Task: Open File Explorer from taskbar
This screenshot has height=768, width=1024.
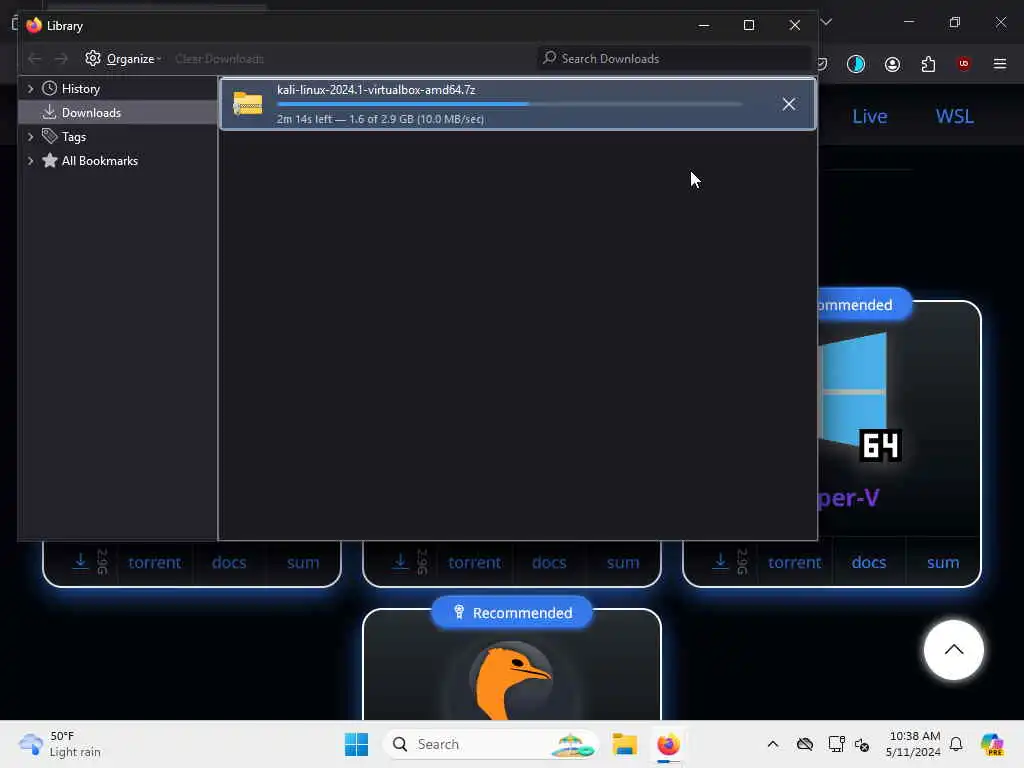Action: 624,744
